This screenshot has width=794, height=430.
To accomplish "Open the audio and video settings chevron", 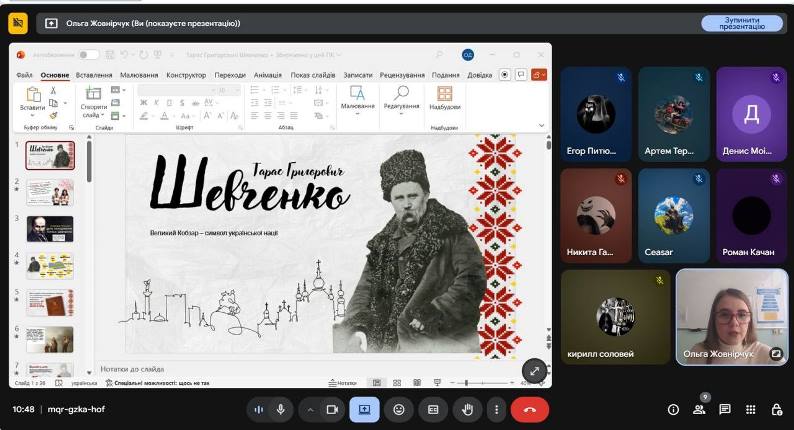I will click(310, 409).
